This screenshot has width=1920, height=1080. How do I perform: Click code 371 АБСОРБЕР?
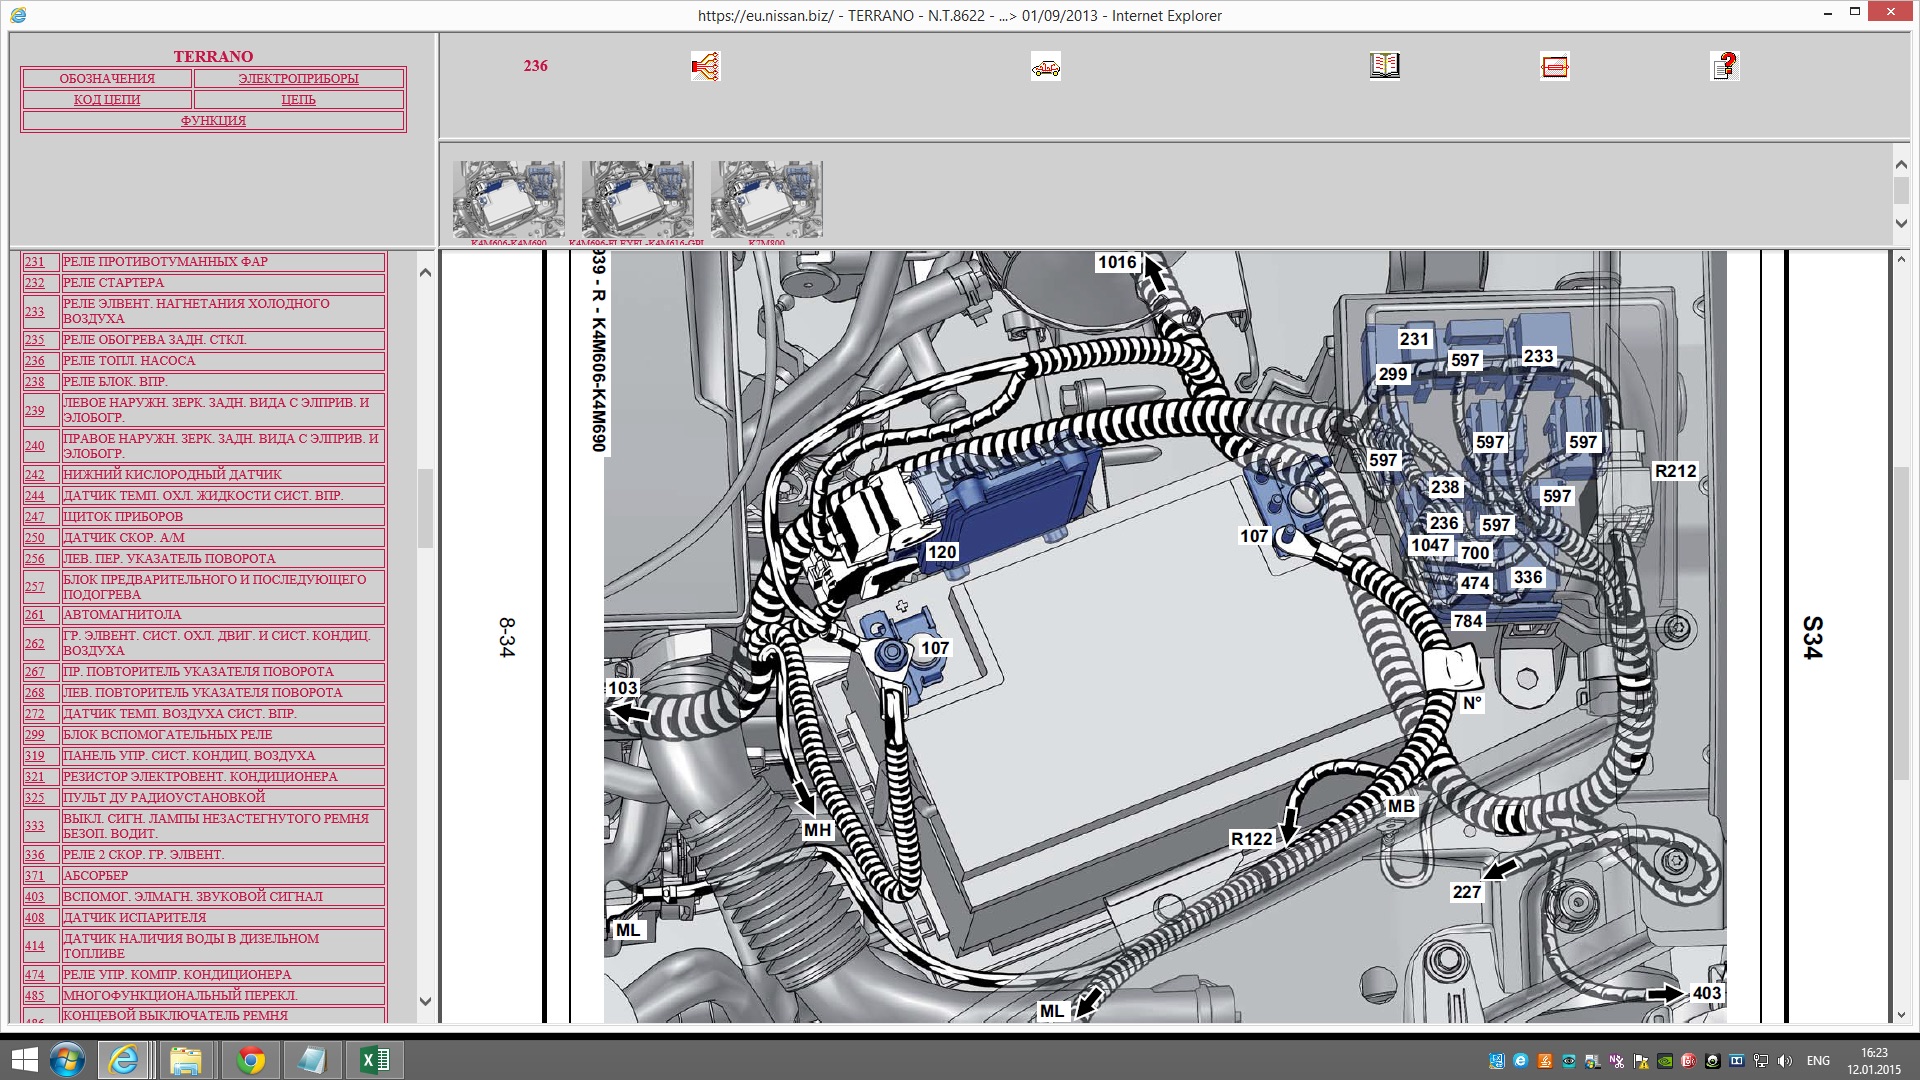click(35, 876)
